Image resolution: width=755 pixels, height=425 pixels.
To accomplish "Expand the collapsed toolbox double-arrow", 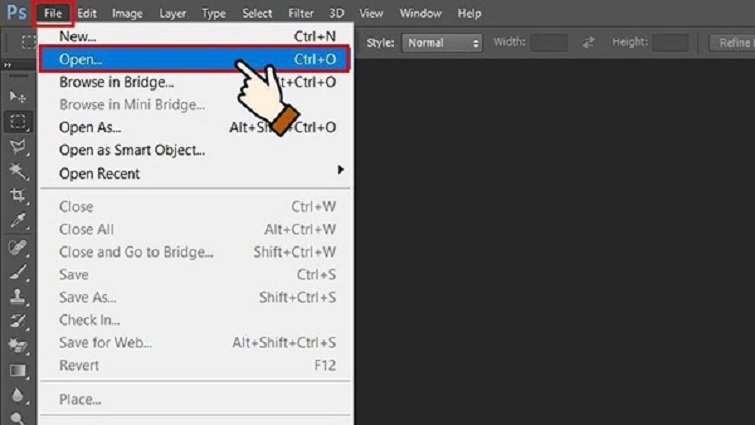I will [x=8, y=65].
